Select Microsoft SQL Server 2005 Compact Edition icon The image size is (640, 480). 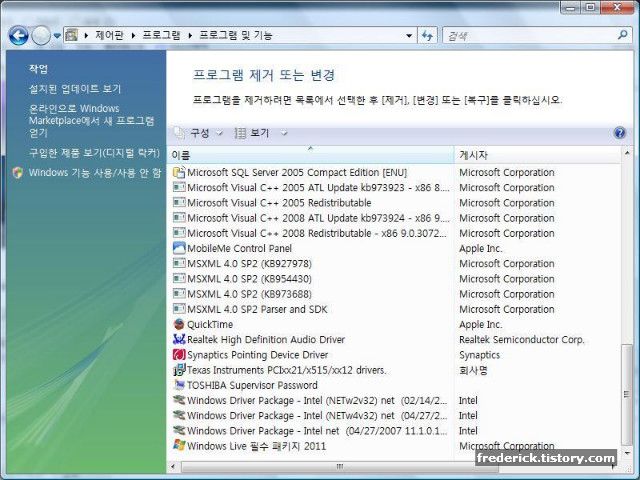click(179, 172)
